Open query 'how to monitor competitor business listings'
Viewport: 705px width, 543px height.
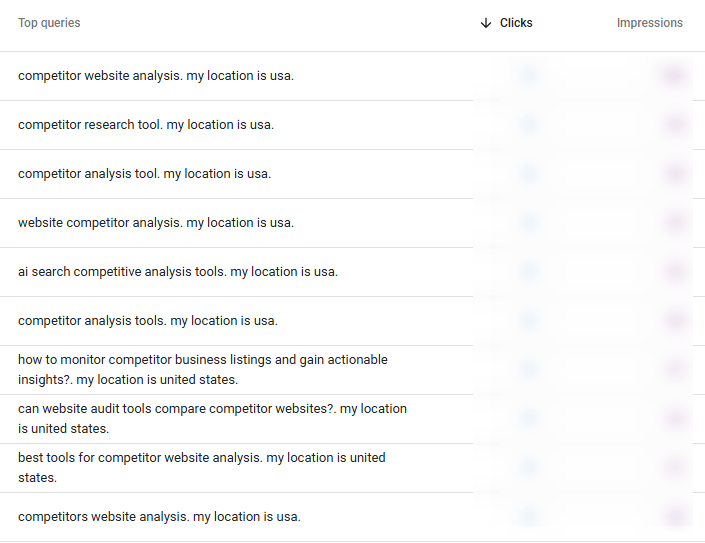(203, 369)
